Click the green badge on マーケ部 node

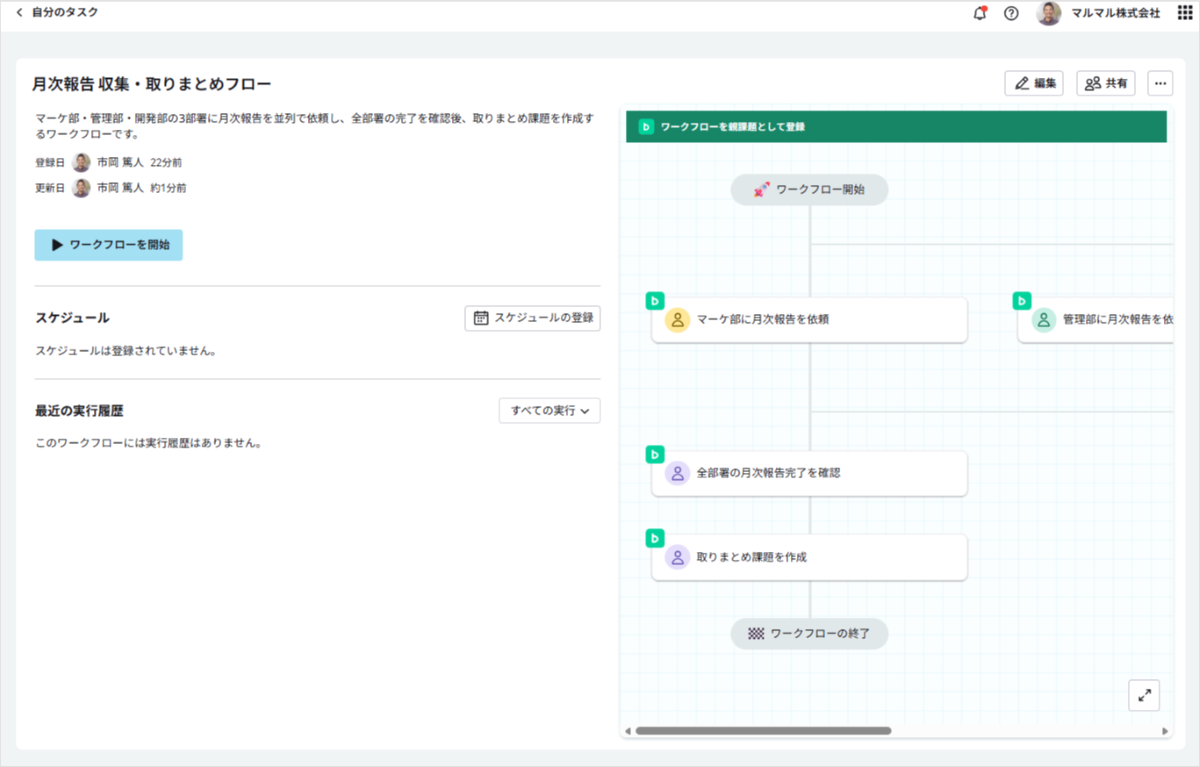pos(655,300)
